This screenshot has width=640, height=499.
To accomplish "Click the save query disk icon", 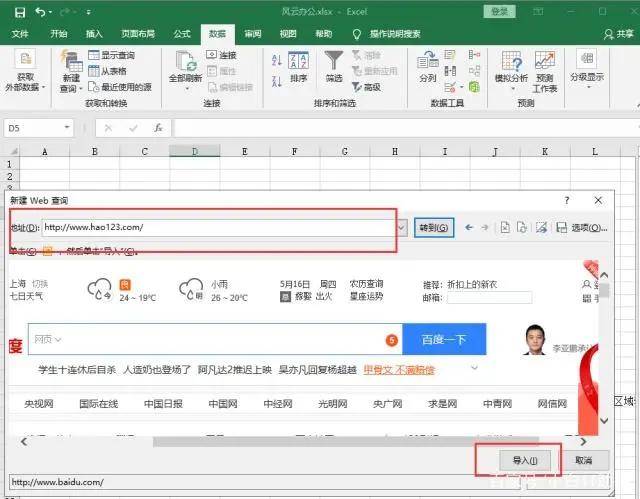I will [561, 227].
